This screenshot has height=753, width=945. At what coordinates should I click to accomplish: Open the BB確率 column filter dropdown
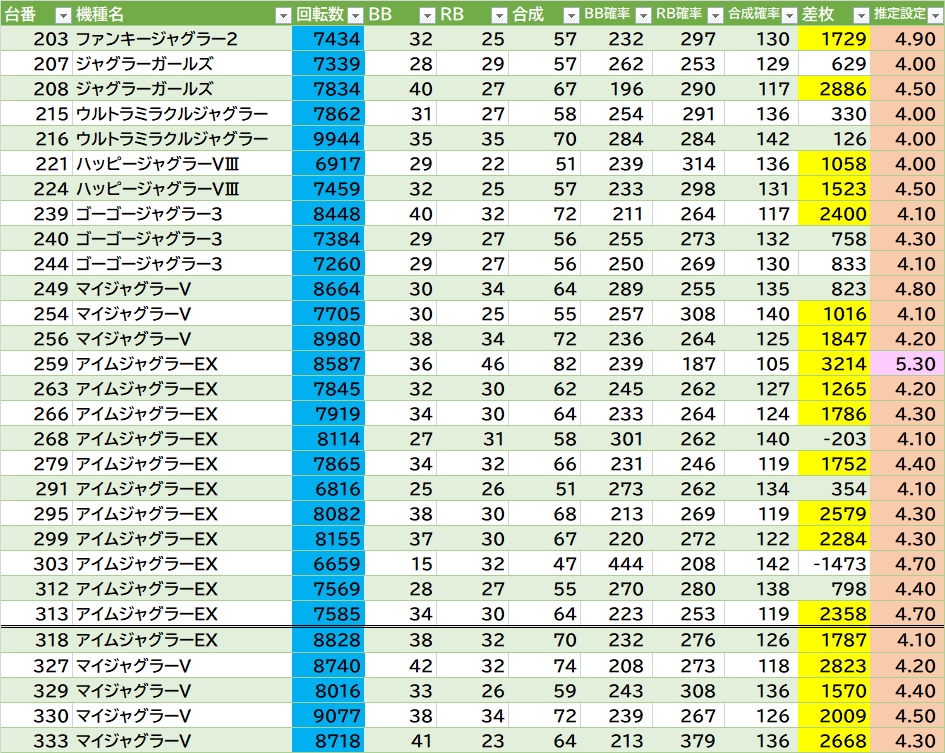[x=643, y=16]
